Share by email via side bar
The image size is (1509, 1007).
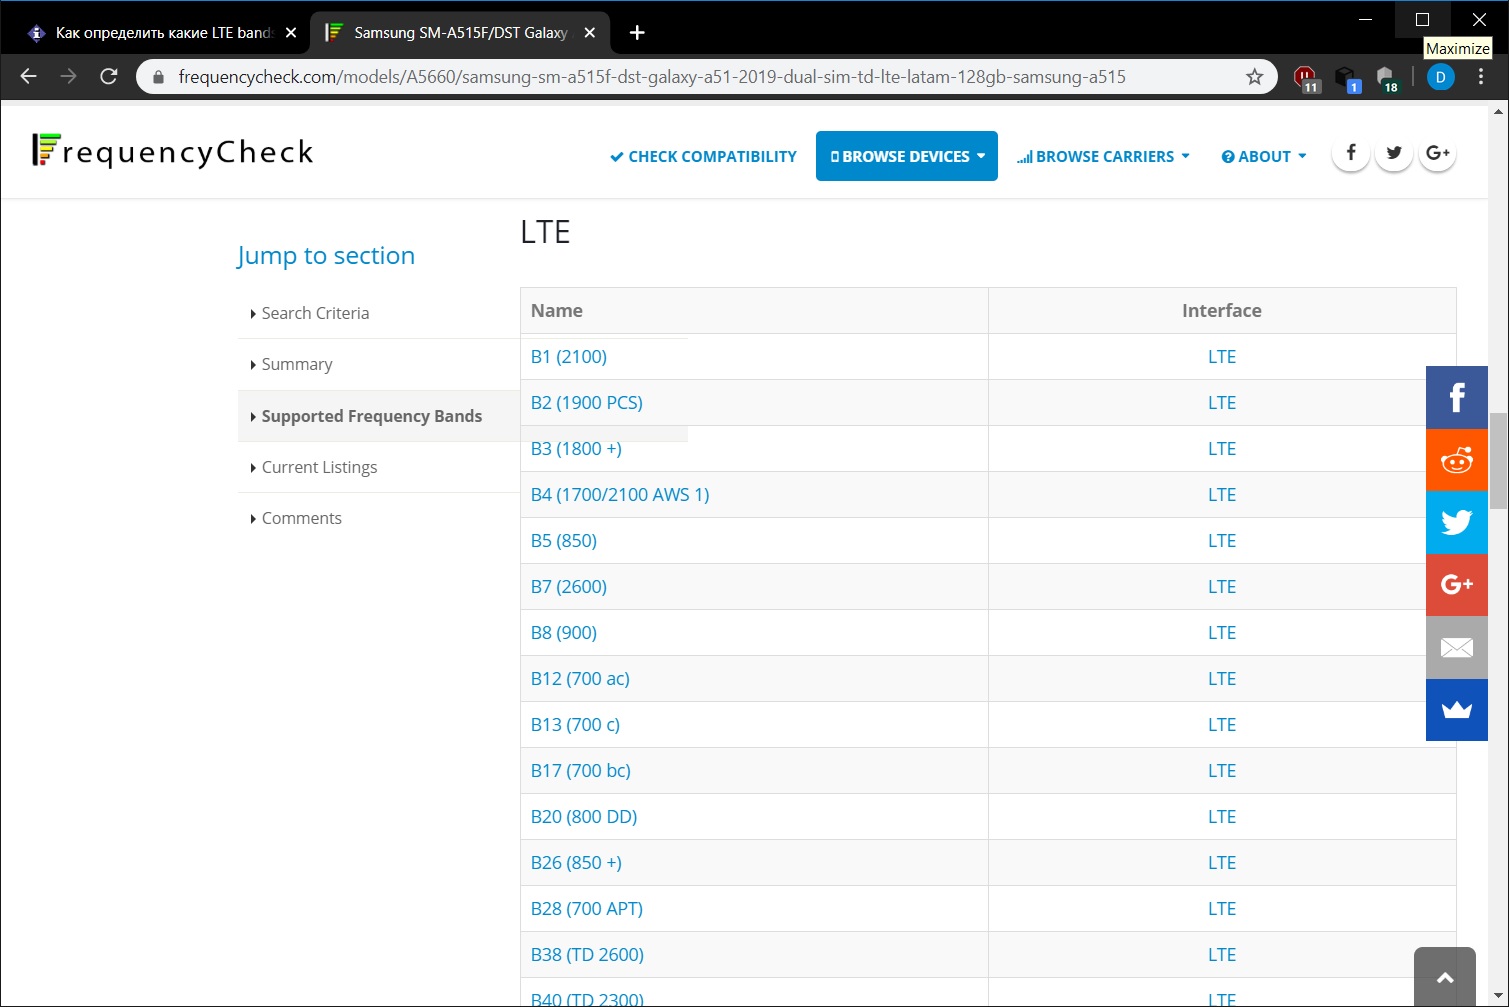coord(1457,647)
